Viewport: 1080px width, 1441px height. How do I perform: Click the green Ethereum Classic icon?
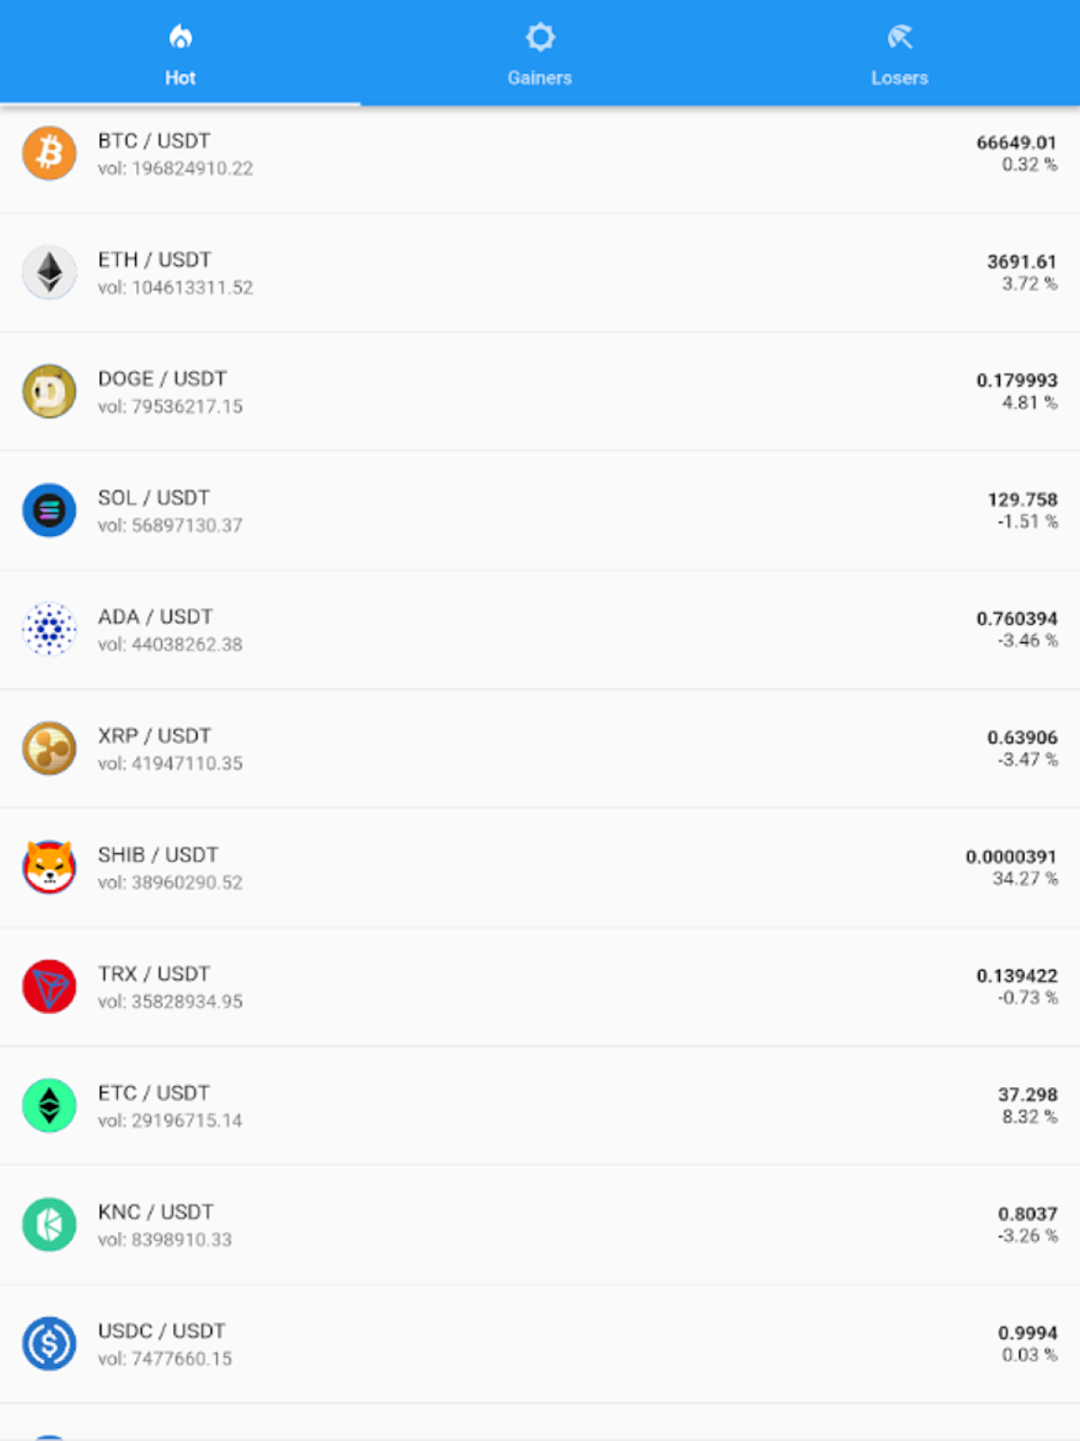[x=49, y=1105]
